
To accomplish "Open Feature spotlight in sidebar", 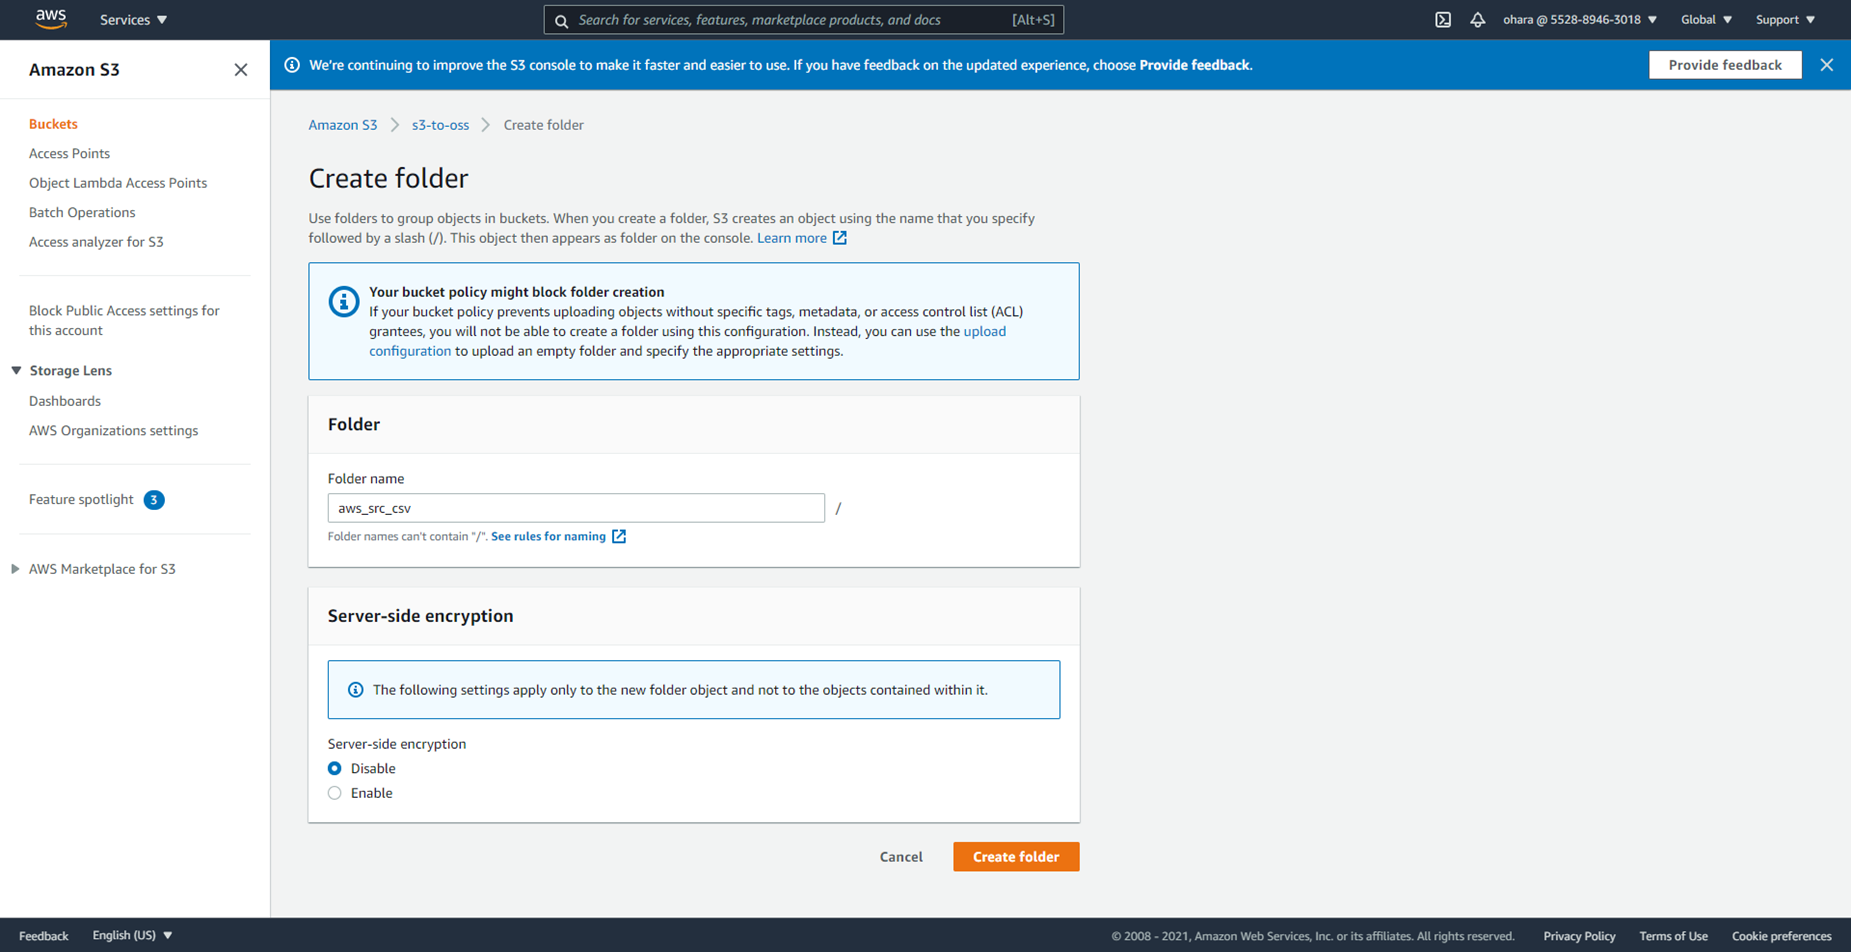I will pos(81,500).
